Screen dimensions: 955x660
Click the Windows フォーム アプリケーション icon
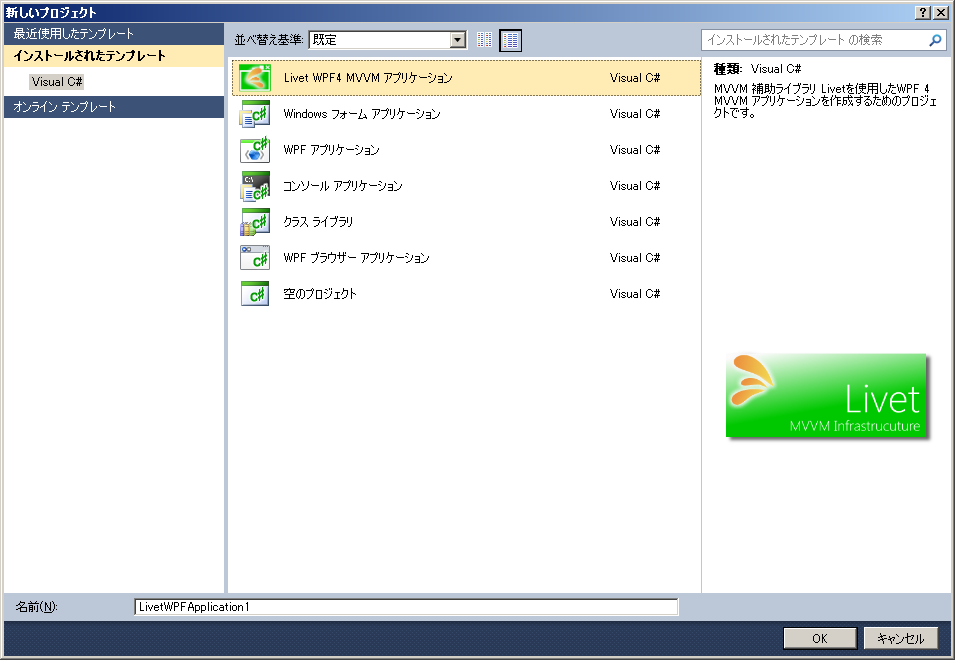pos(255,114)
